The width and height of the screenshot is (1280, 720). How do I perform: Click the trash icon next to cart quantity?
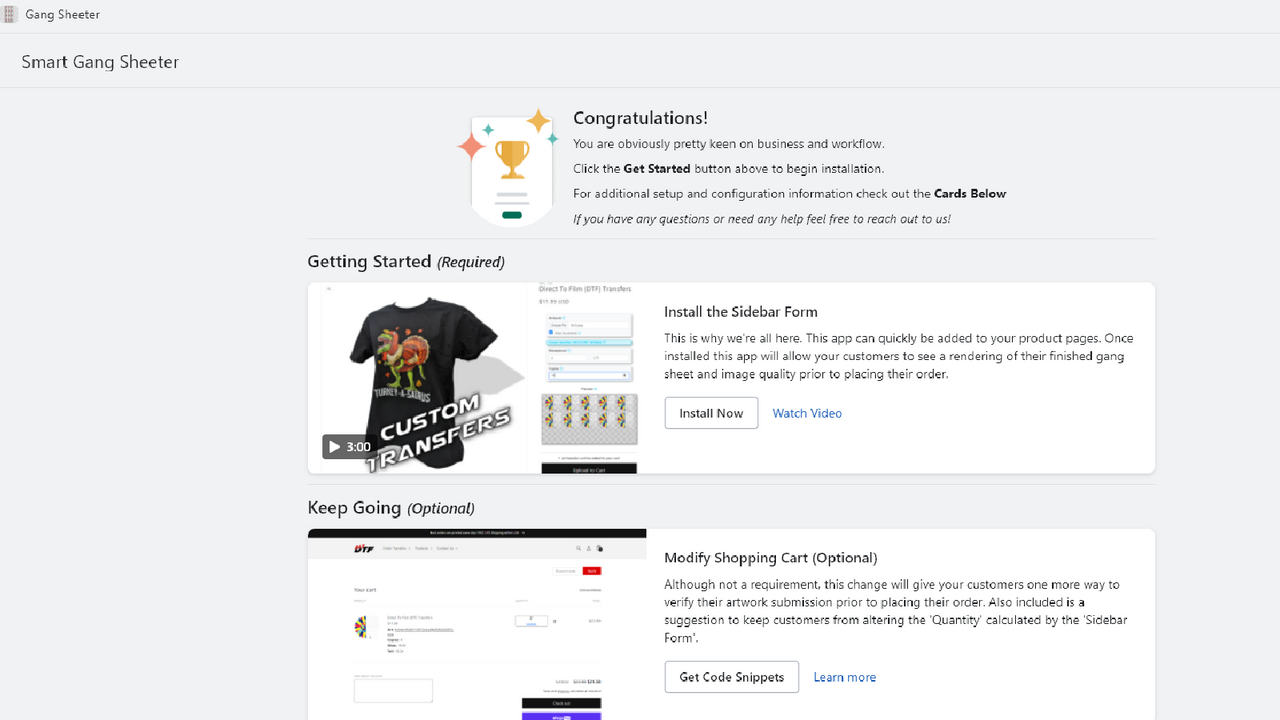click(x=554, y=621)
